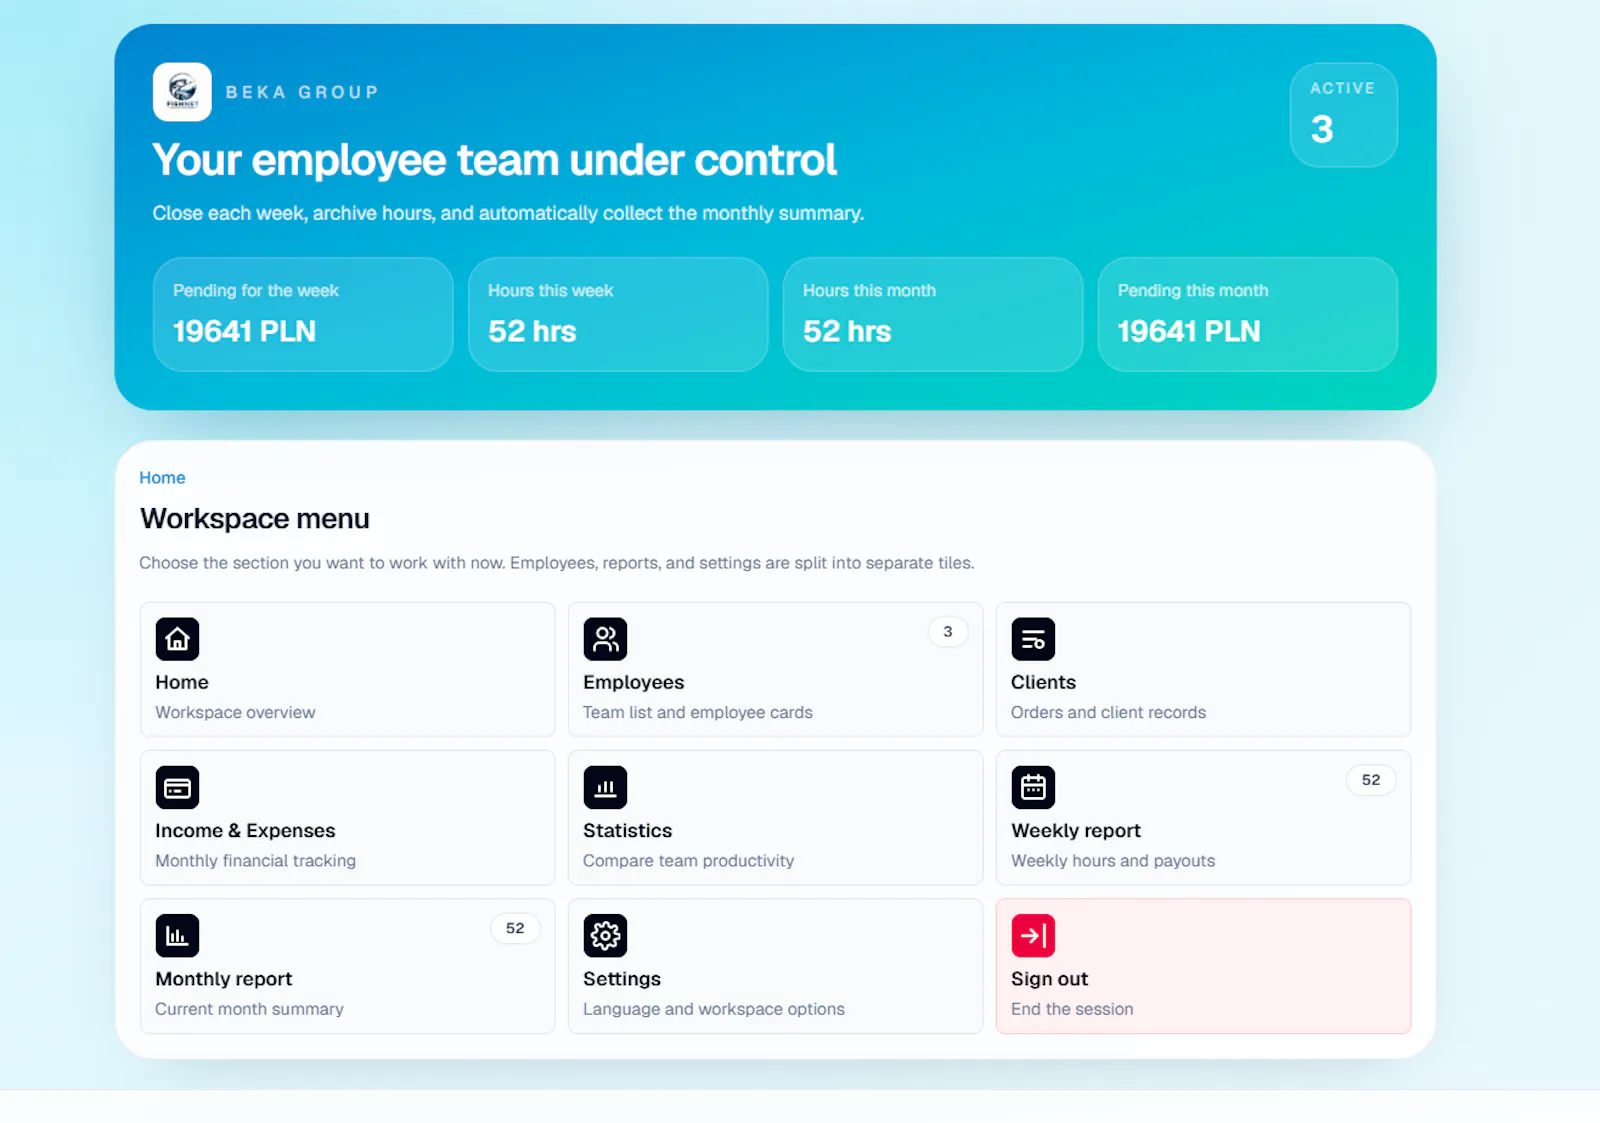Click the red Sign out arrow icon
Screen dimensions: 1600x1123
click(1033, 936)
